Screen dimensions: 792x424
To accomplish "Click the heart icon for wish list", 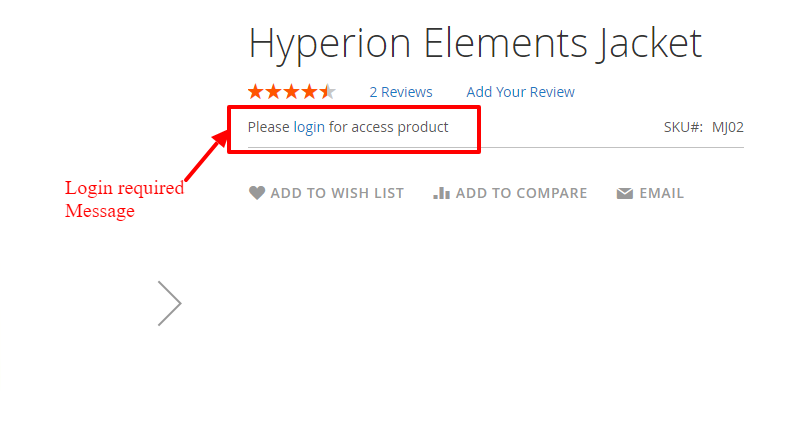I will point(257,193).
